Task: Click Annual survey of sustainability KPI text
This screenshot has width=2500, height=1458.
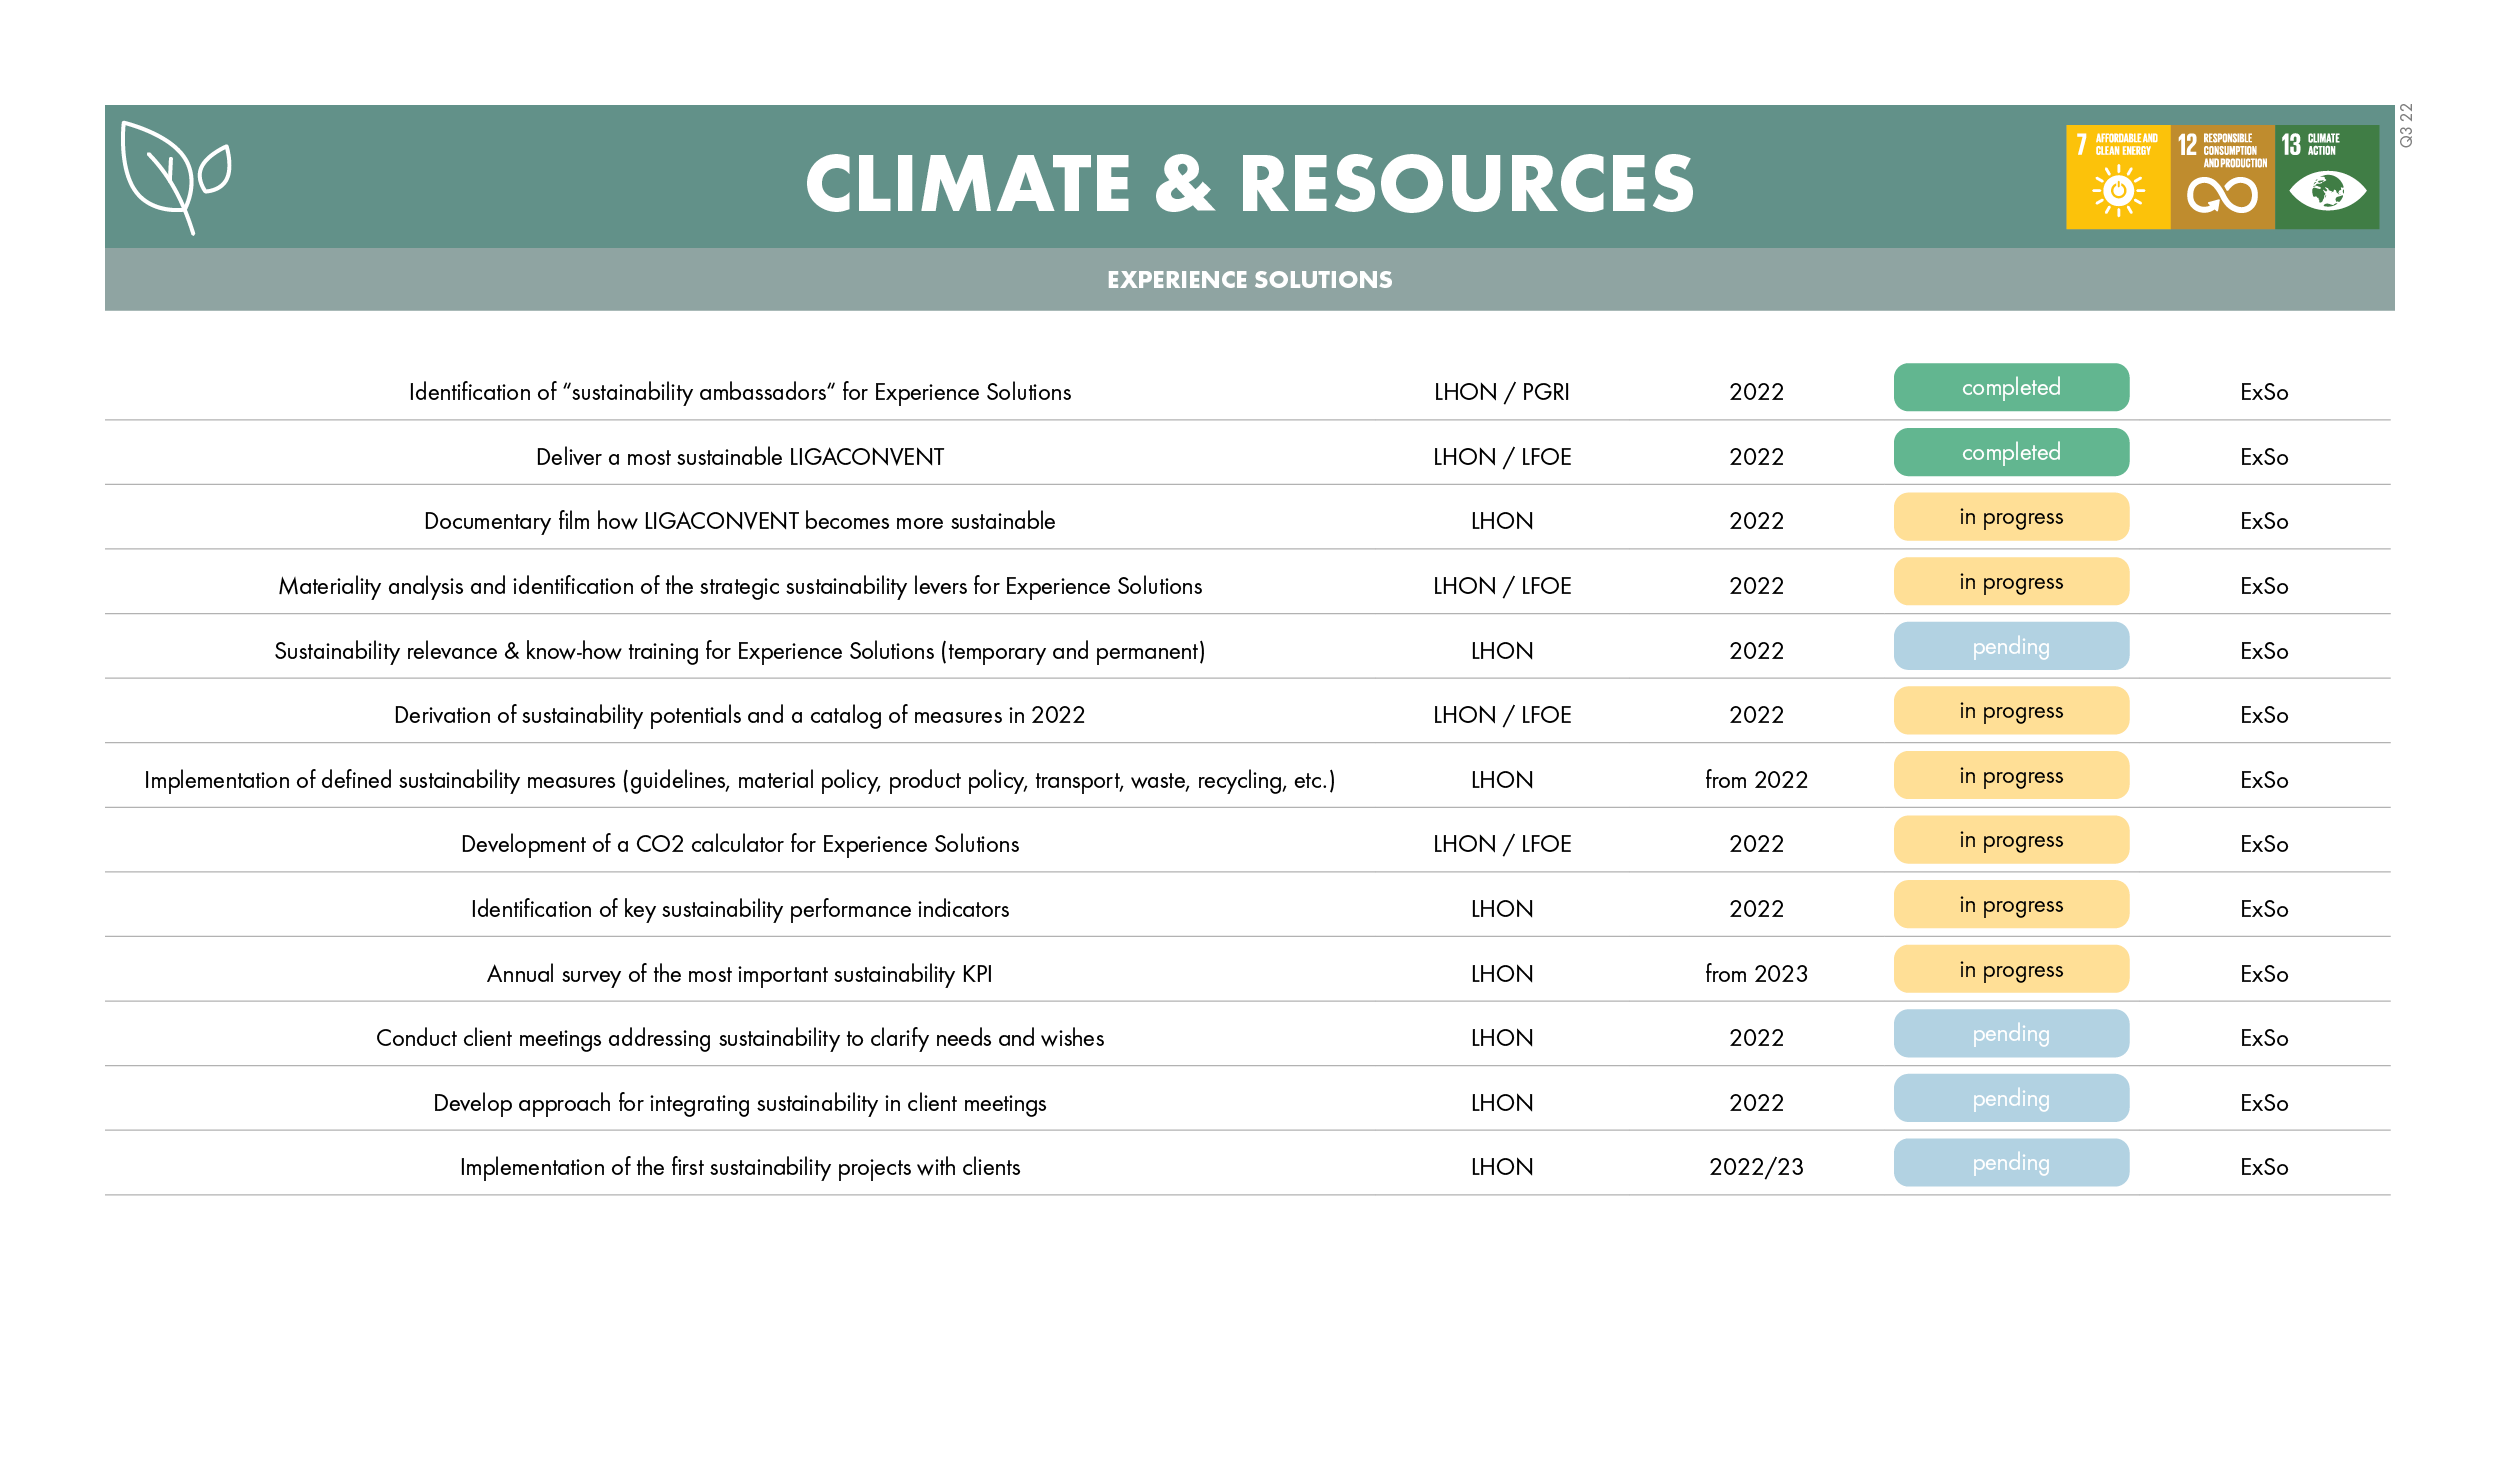Action: [x=739, y=974]
